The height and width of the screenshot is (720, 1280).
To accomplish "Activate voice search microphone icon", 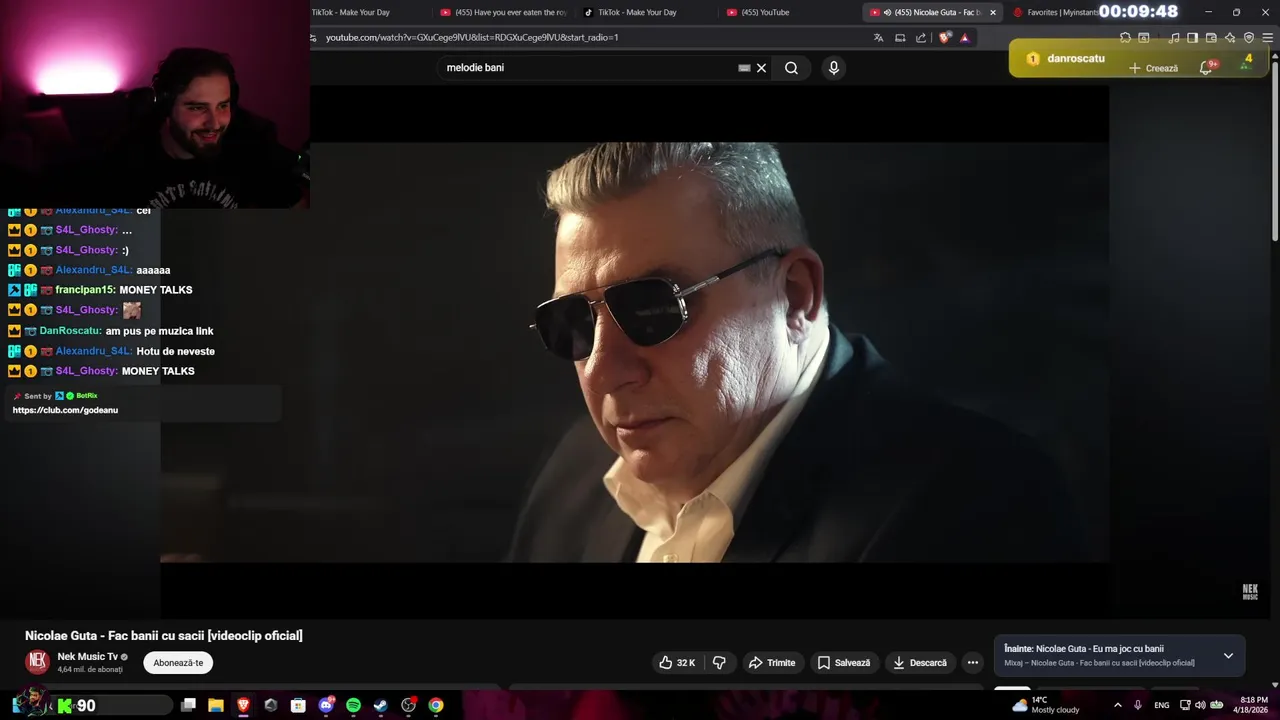I will (x=833, y=68).
